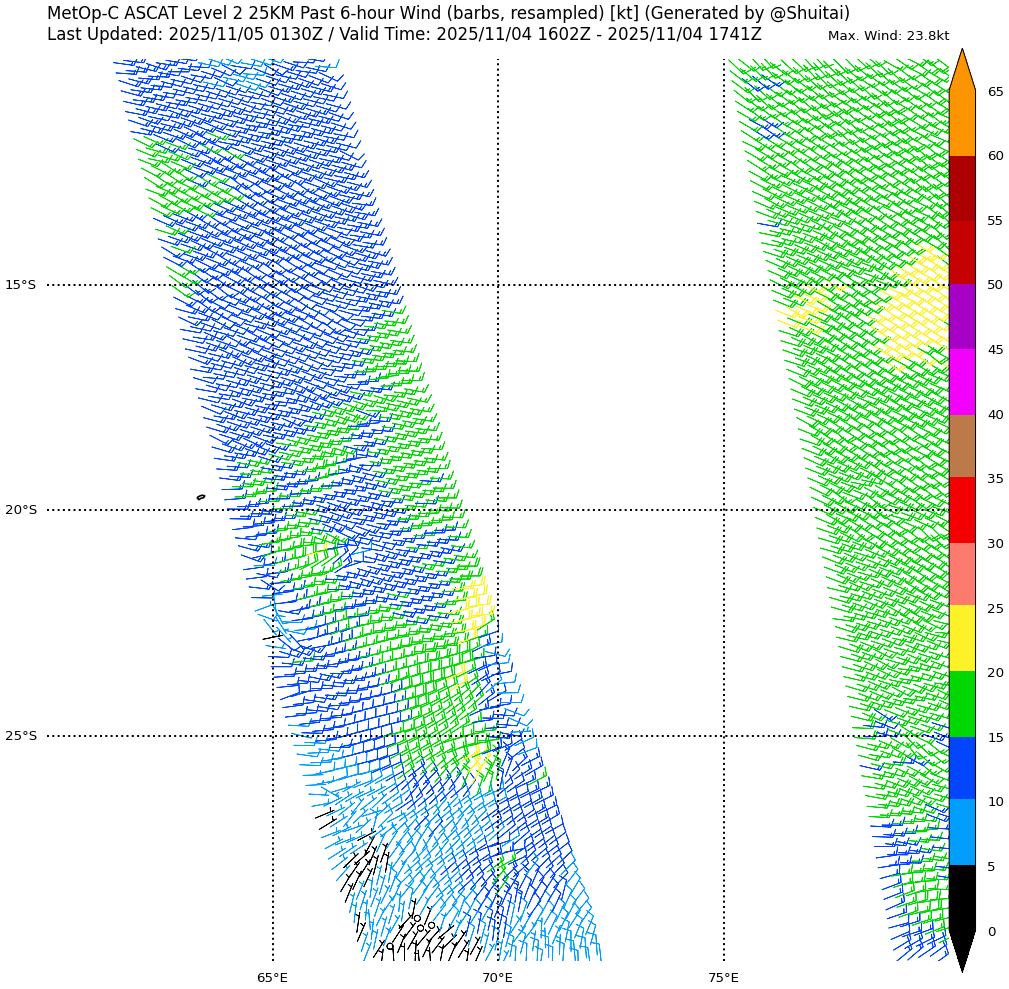1009x989 pixels.
Task: Click the small island outline near 20°S
Action: pos(200,497)
